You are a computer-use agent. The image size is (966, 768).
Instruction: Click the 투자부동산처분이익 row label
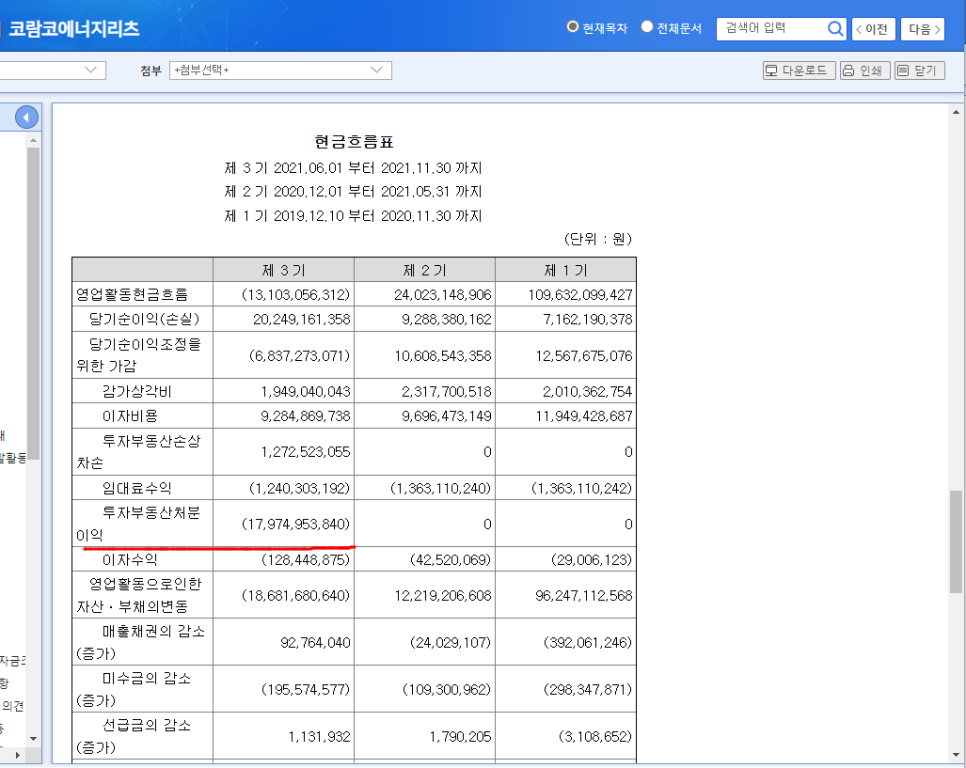(139, 523)
